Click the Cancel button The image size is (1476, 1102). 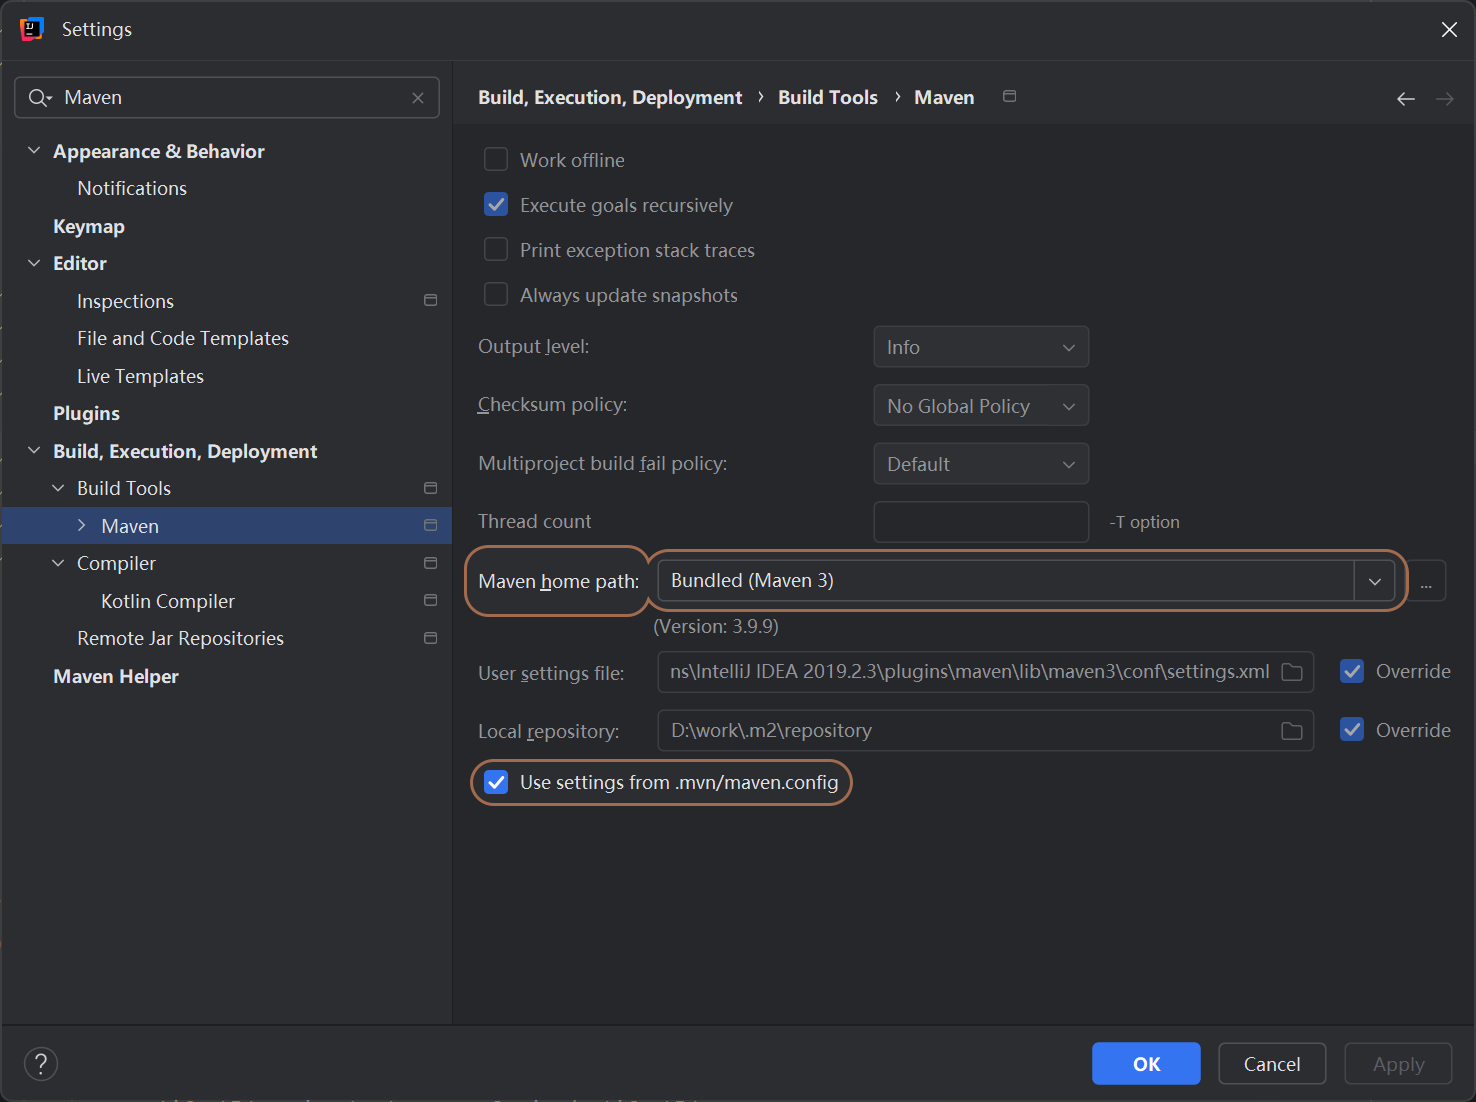click(1272, 1064)
